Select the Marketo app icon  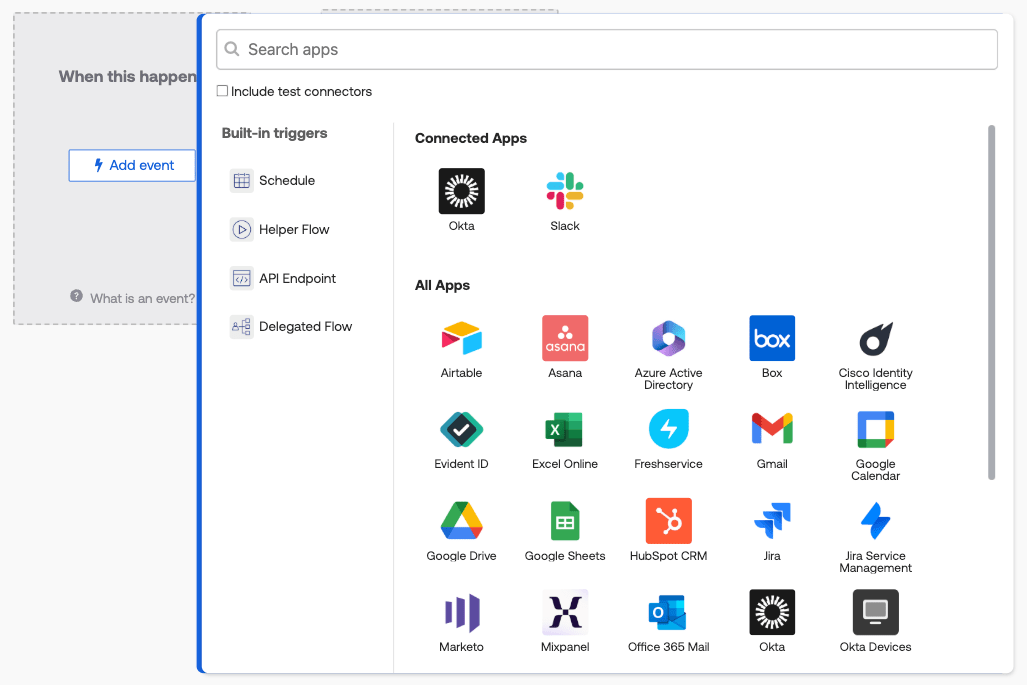(x=461, y=612)
